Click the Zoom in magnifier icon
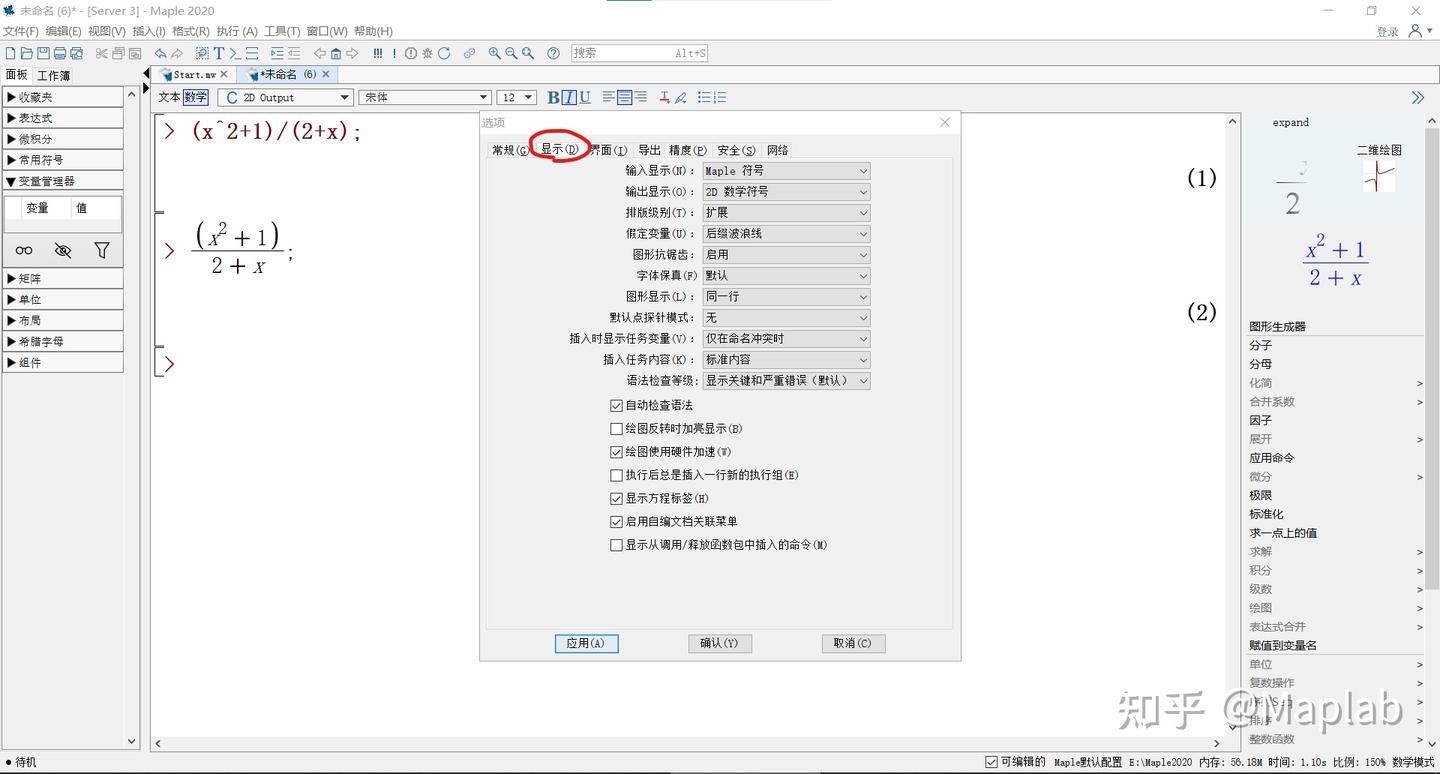The height and width of the screenshot is (774, 1440). click(493, 53)
